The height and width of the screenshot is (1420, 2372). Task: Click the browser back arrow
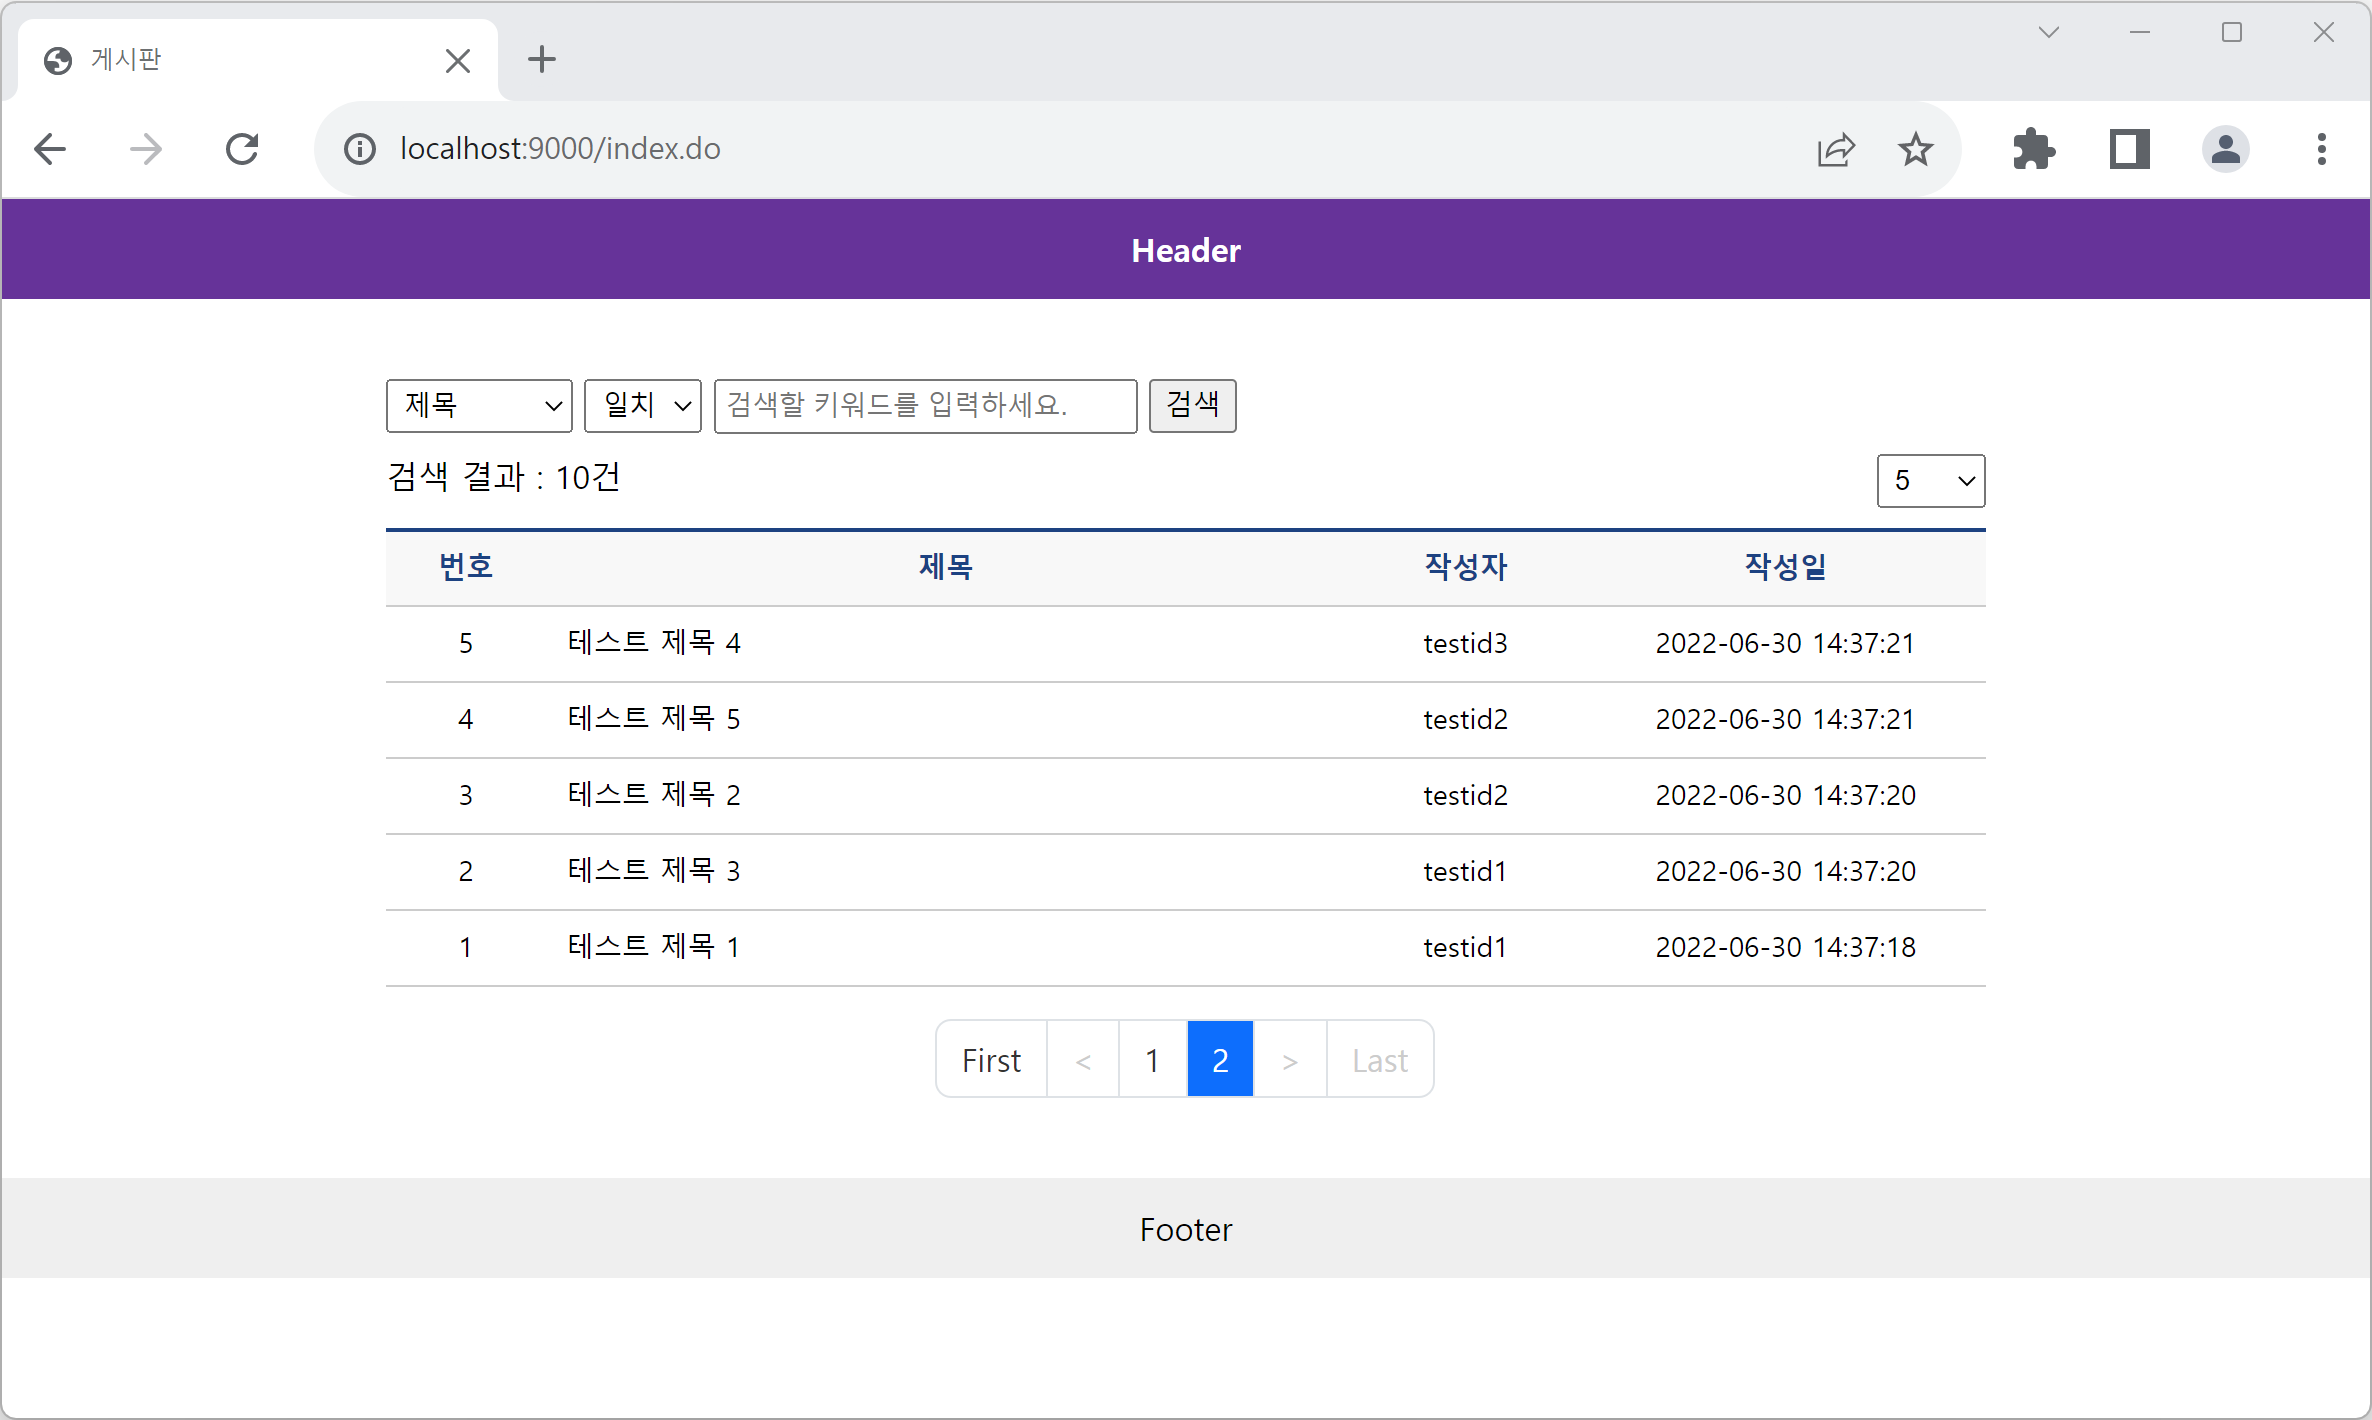tap(50, 150)
